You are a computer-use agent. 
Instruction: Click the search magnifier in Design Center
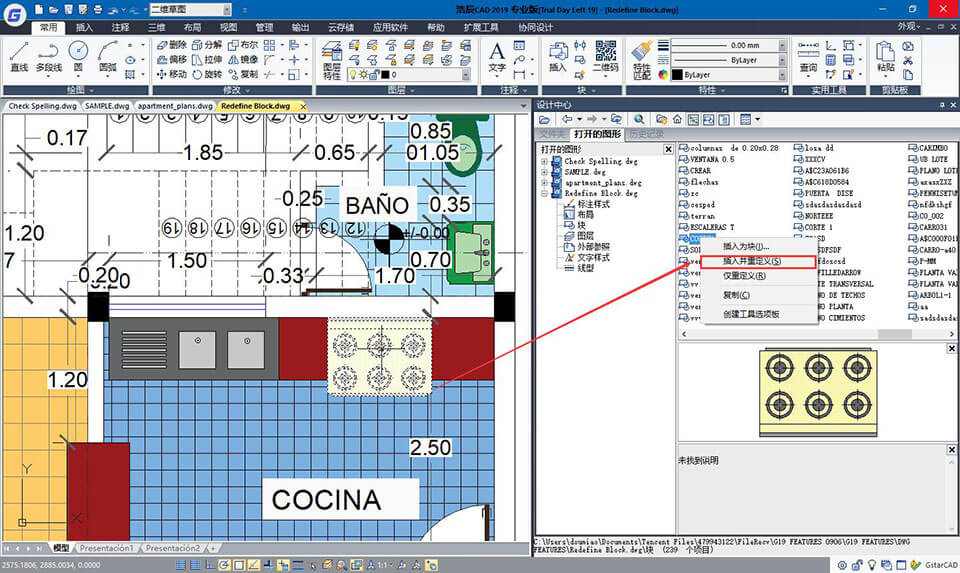click(639, 119)
